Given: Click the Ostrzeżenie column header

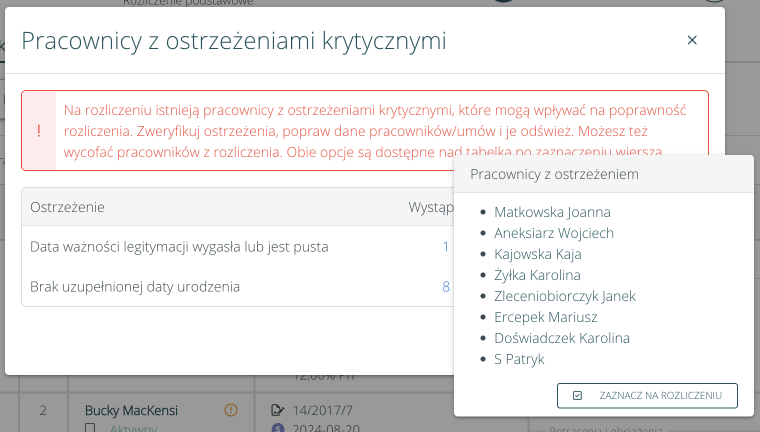Looking at the screenshot, I should click(68, 207).
